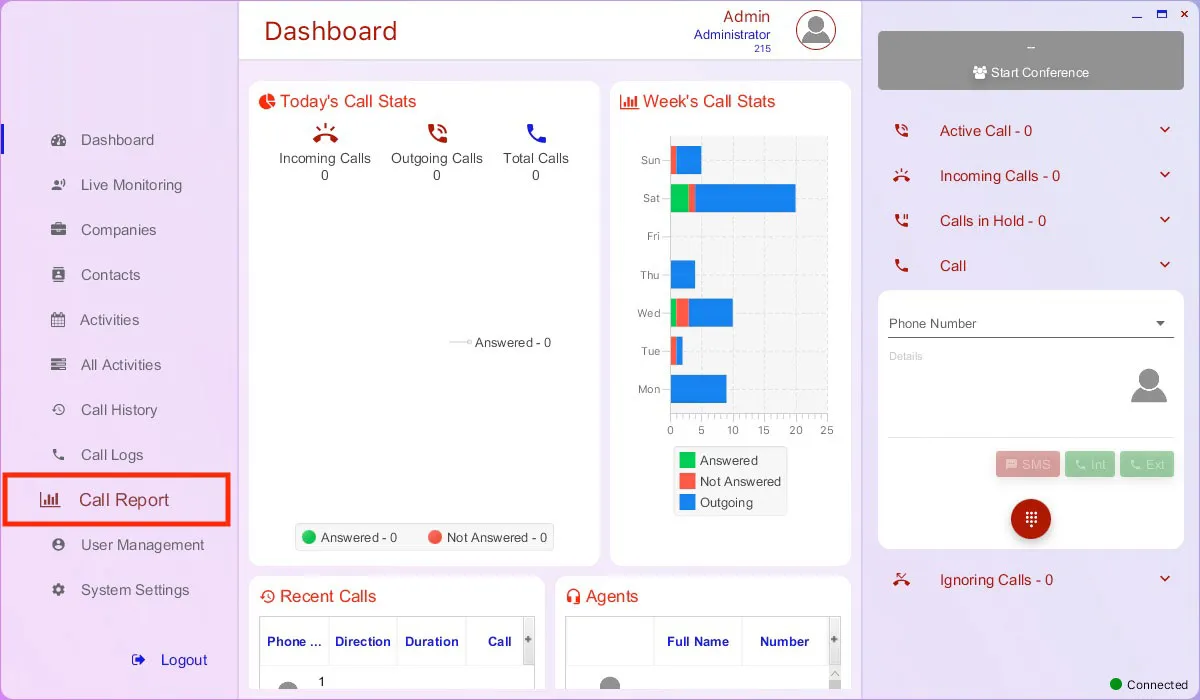The height and width of the screenshot is (700, 1200).
Task: Open Agents table column menu
Action: pyautogui.click(x=835, y=640)
